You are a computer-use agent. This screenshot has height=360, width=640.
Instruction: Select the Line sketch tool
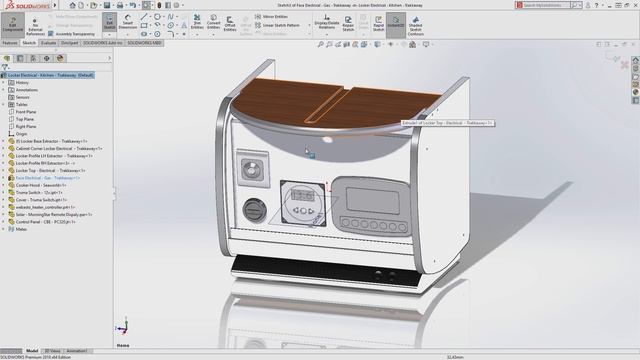coord(144,17)
